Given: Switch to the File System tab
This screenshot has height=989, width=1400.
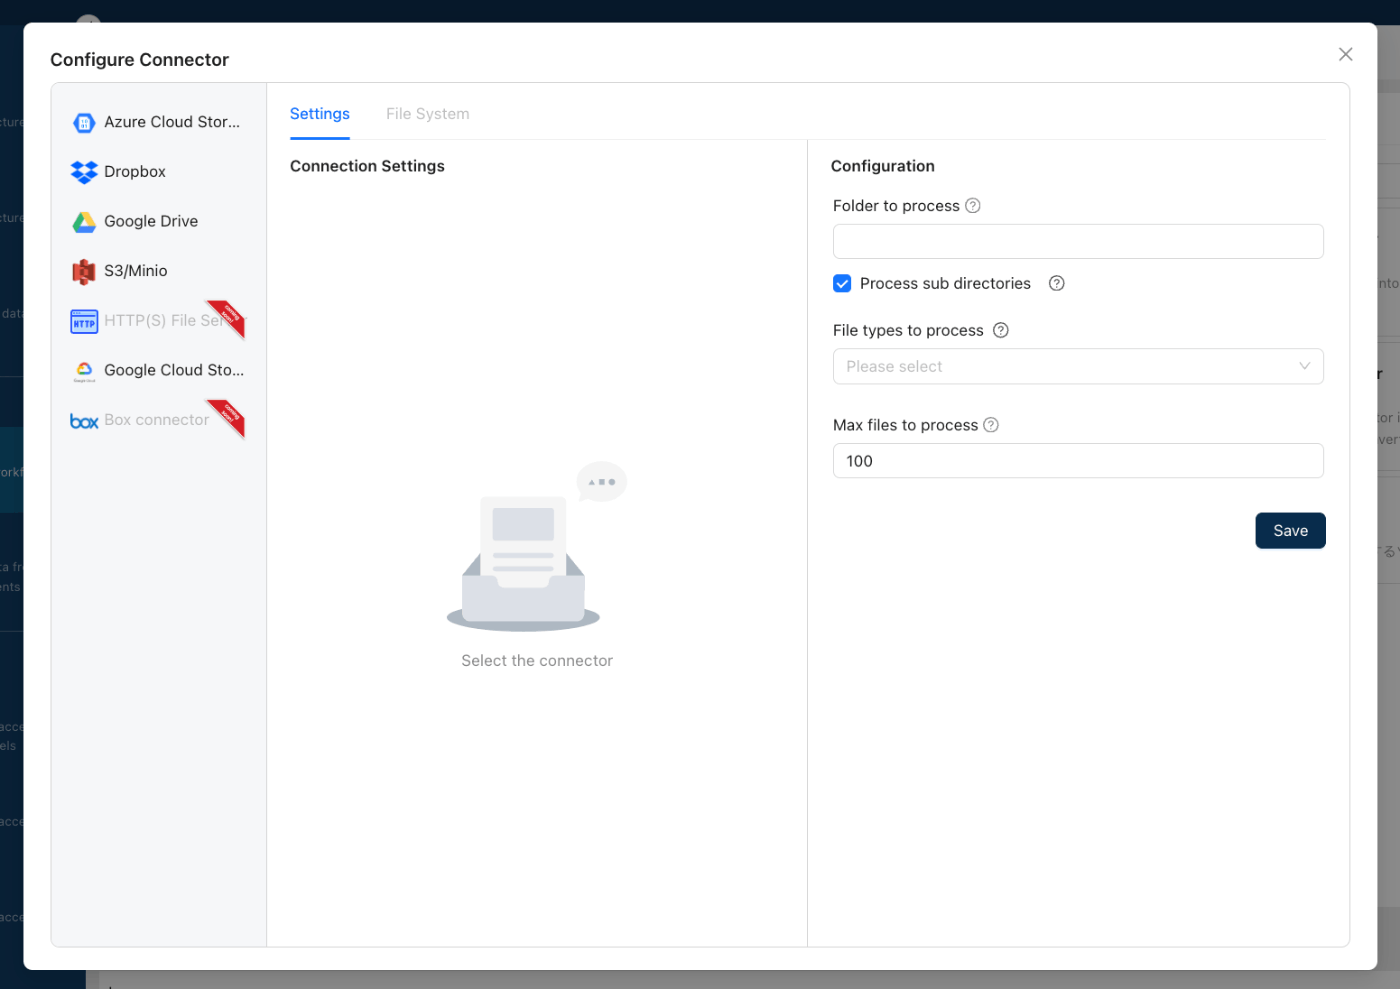Looking at the screenshot, I should (428, 114).
